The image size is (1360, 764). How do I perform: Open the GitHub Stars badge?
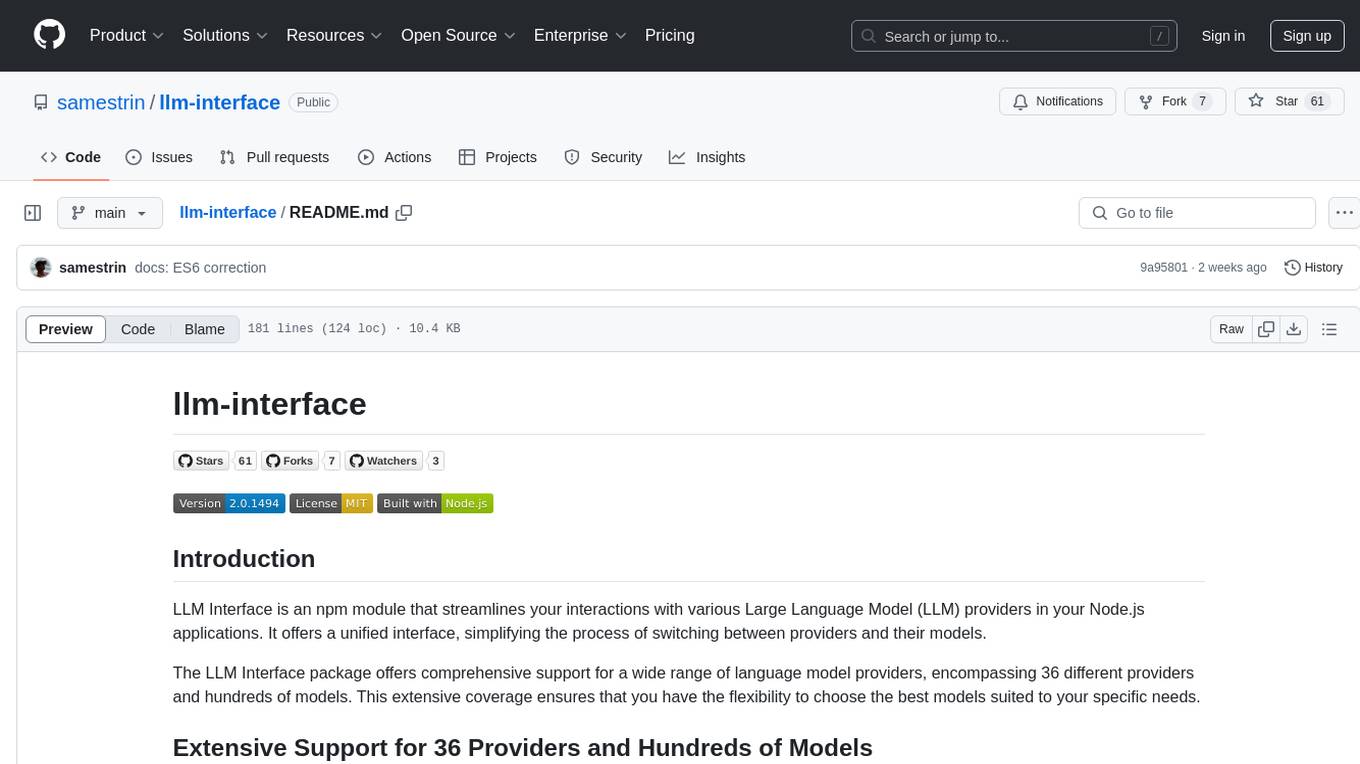point(215,461)
